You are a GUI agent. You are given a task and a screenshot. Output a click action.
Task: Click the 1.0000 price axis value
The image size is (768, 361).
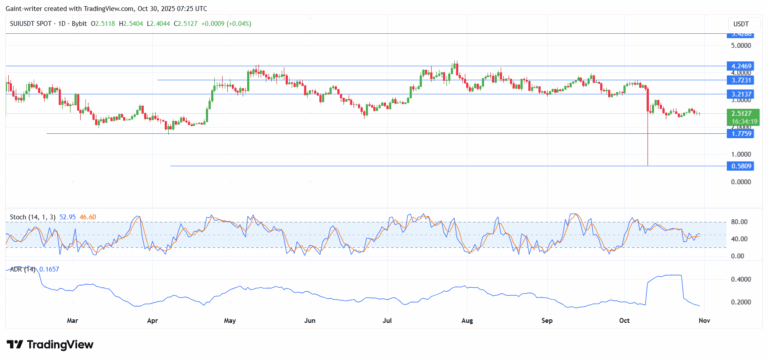pyautogui.click(x=742, y=155)
